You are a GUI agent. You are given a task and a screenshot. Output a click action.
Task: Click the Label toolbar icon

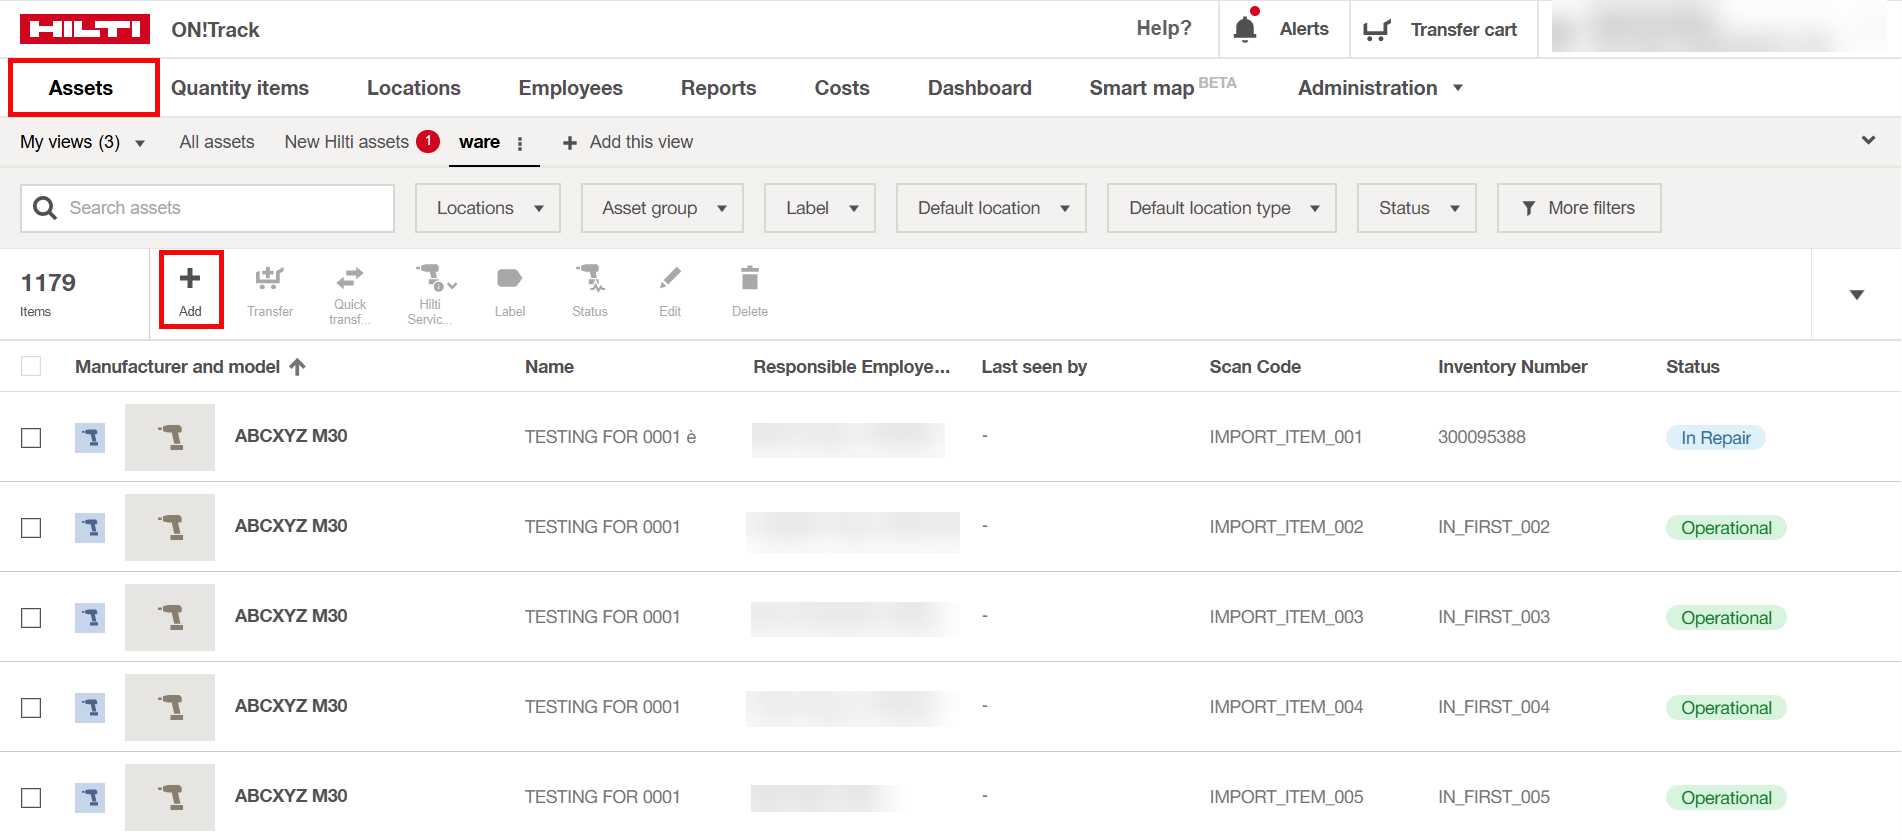(x=510, y=278)
